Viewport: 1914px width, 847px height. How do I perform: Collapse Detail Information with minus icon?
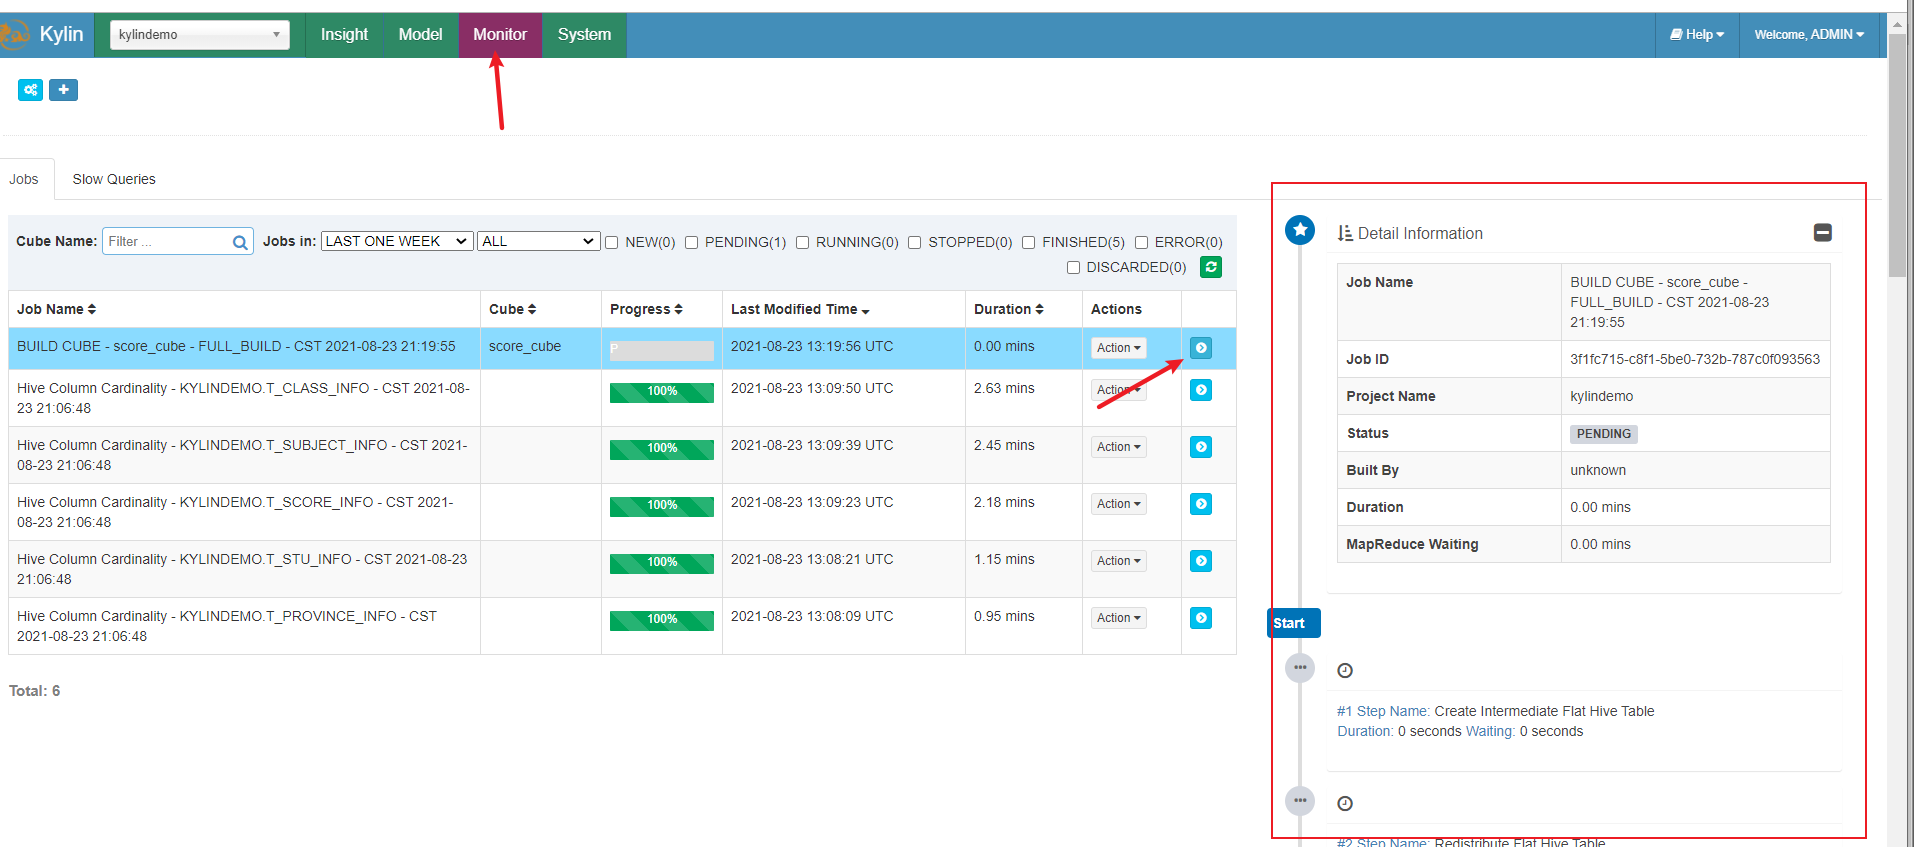click(1822, 232)
